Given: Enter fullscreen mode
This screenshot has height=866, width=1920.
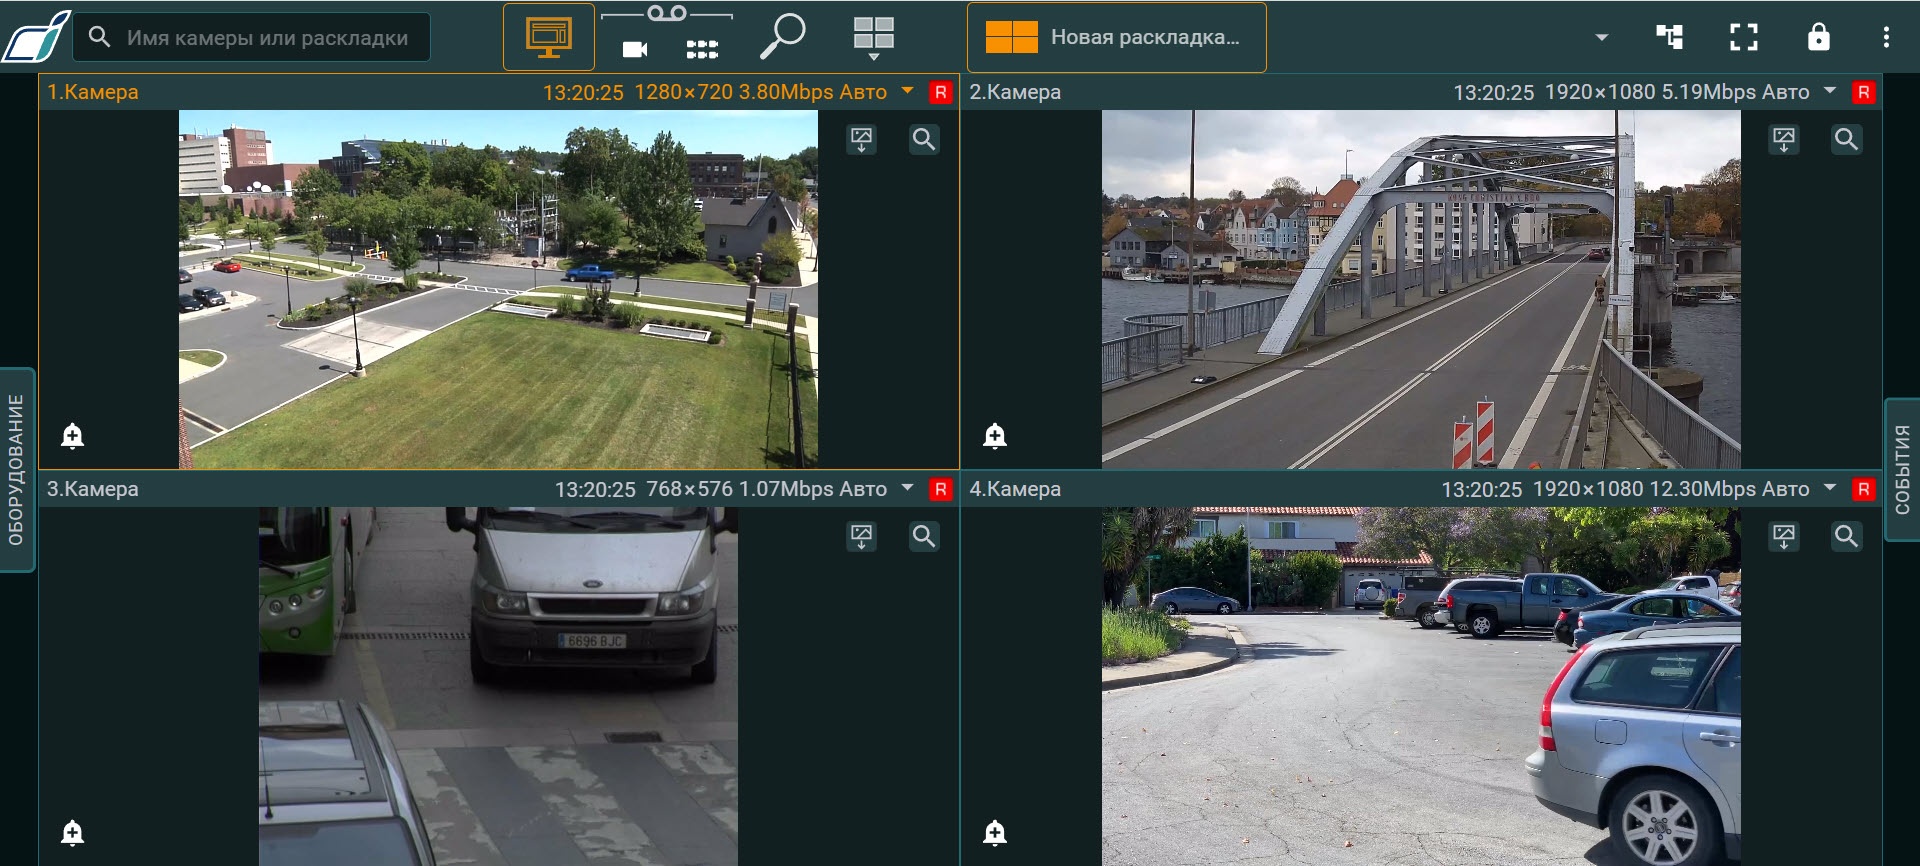Looking at the screenshot, I should pyautogui.click(x=1743, y=37).
